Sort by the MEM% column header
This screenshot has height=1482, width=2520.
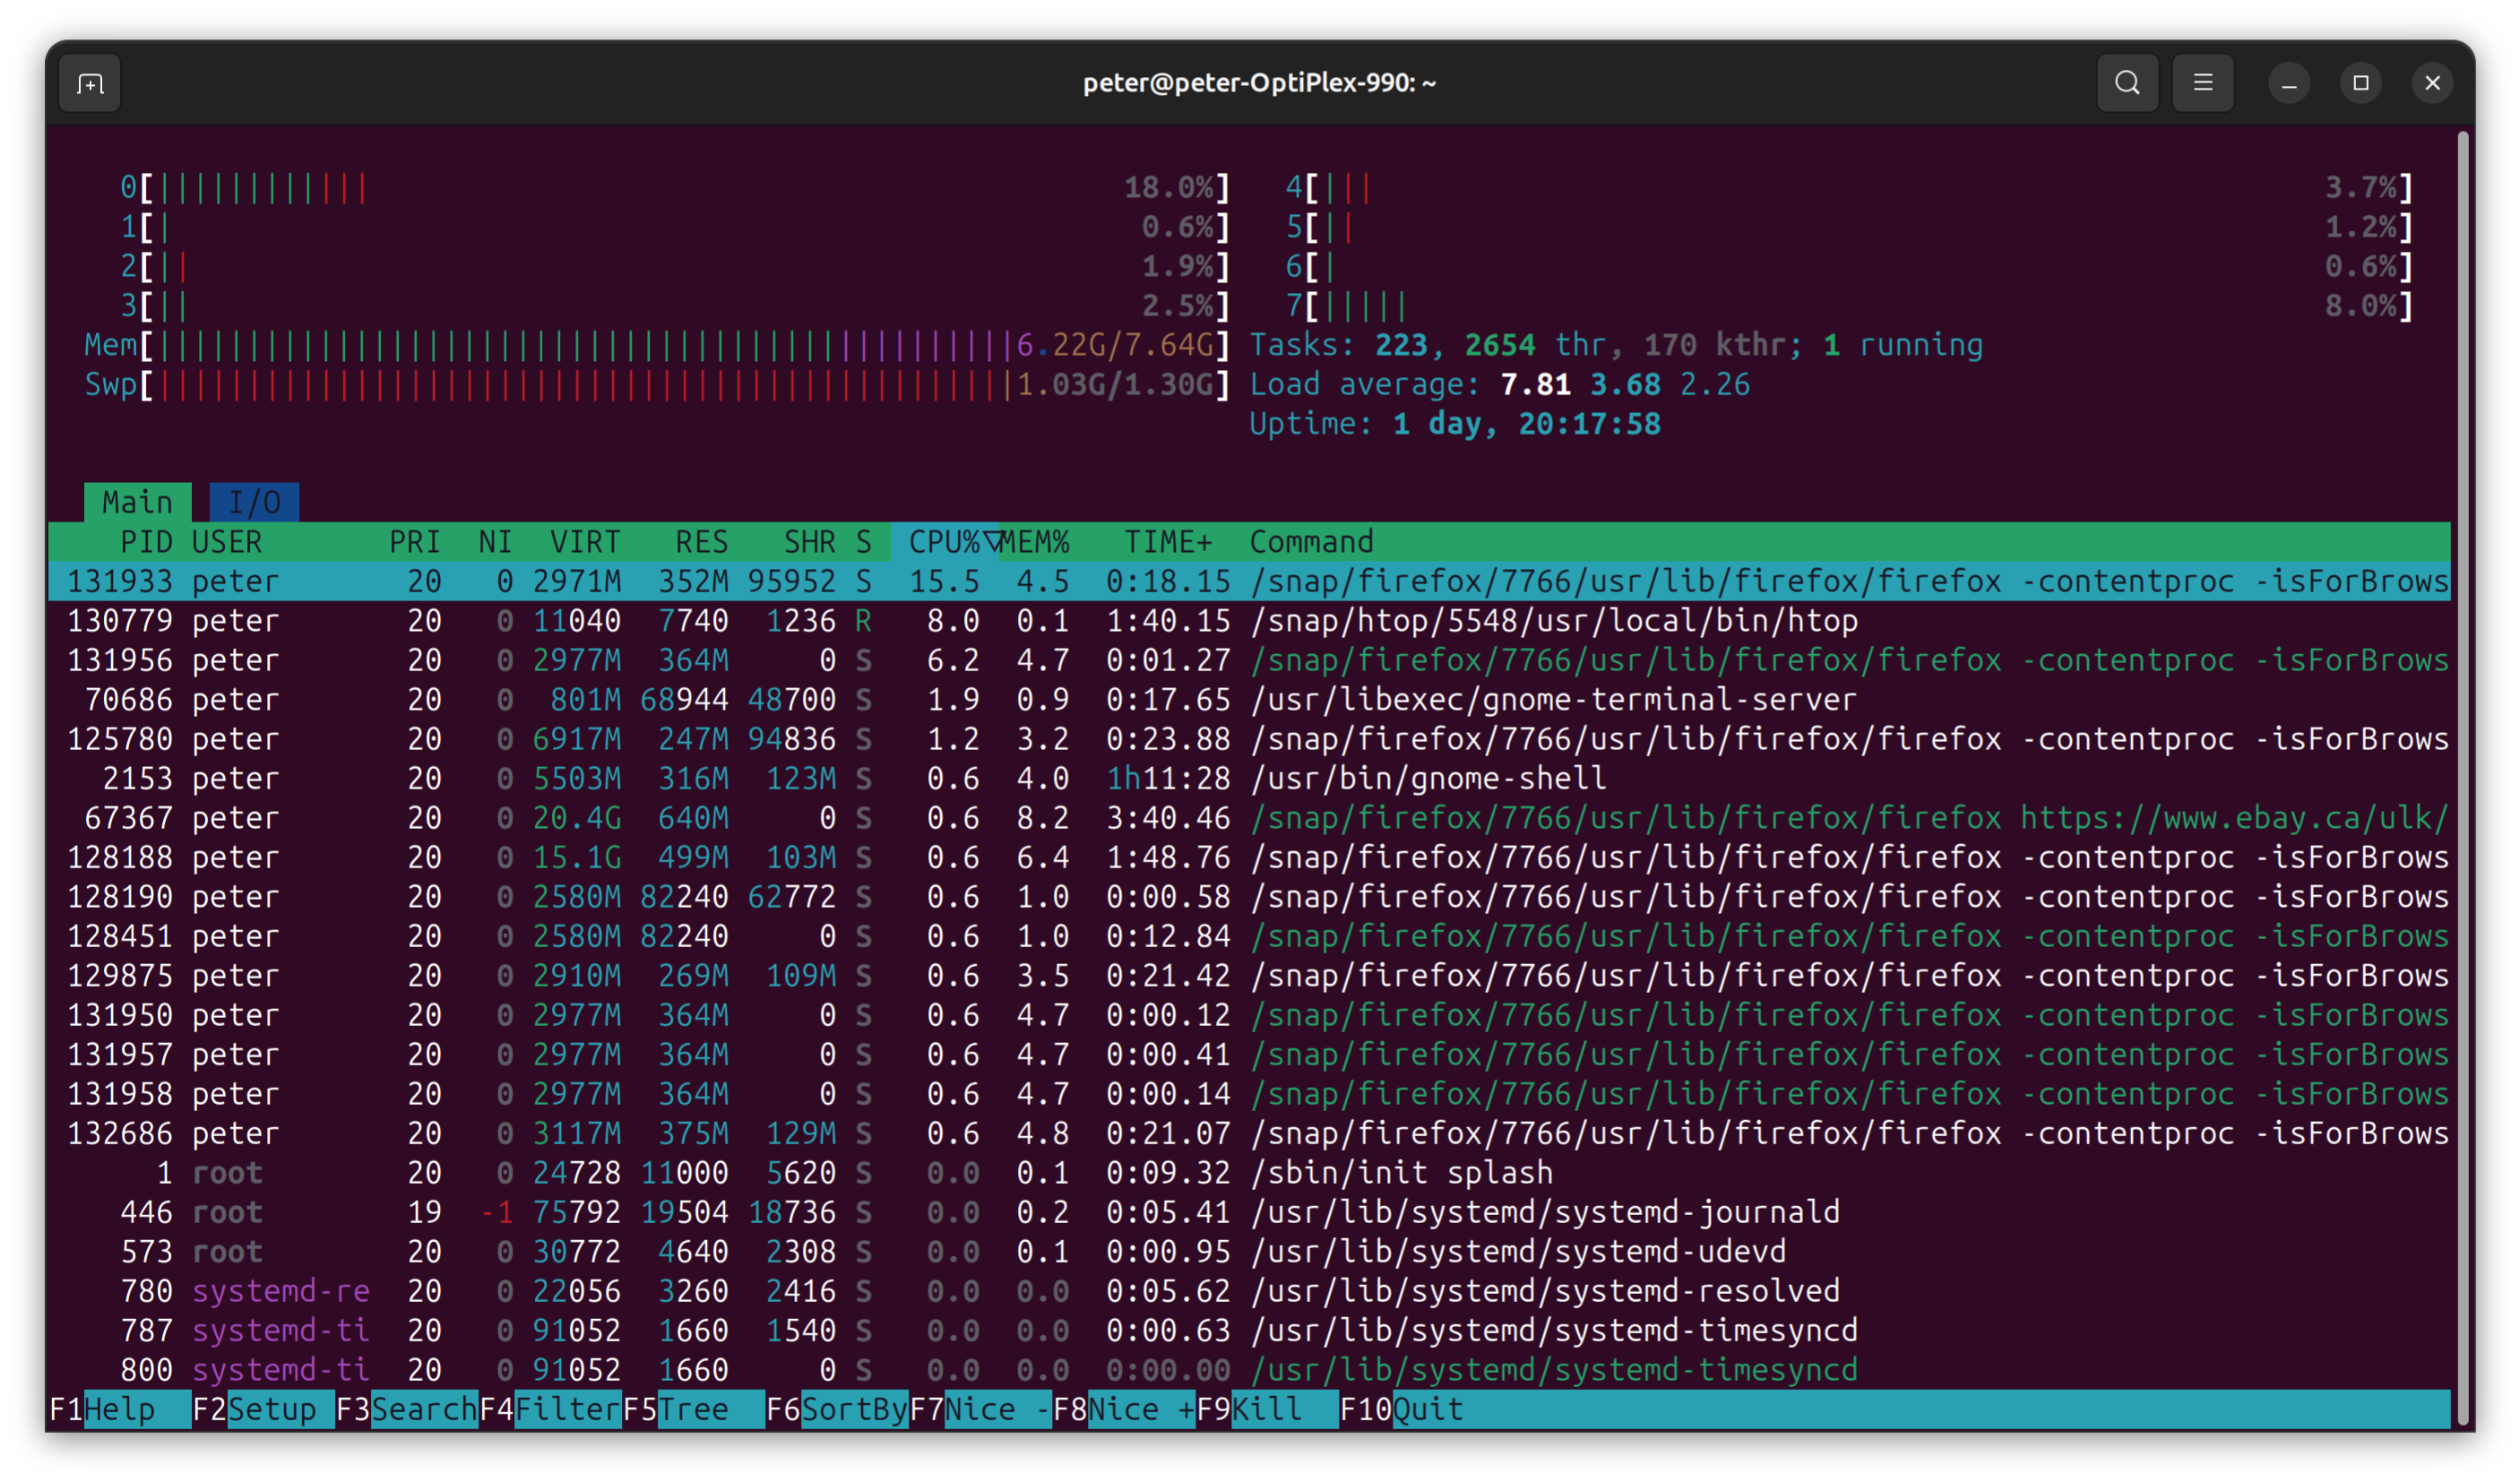point(1036,542)
